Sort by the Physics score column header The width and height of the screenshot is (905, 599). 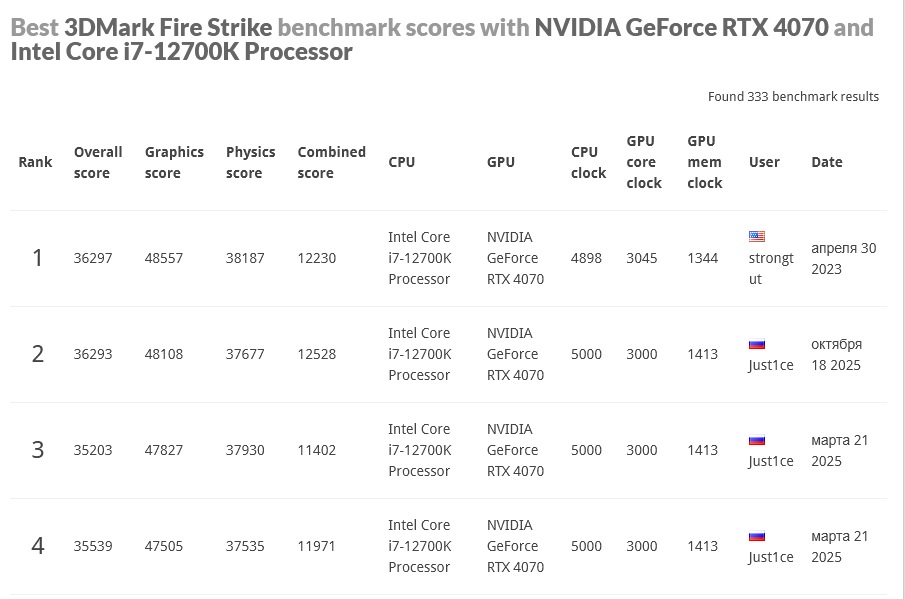point(250,162)
